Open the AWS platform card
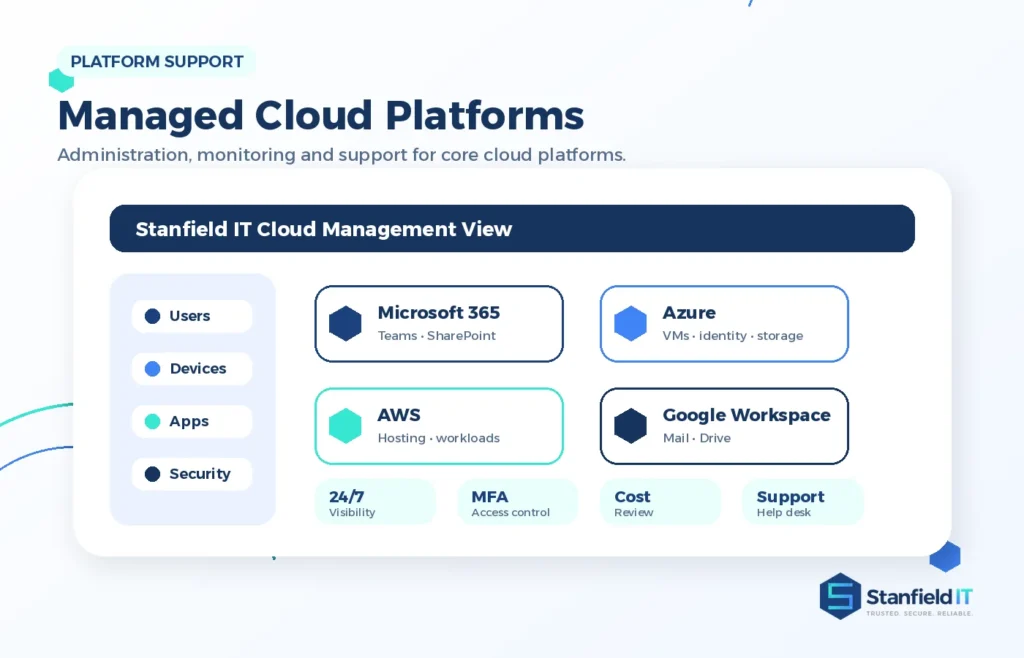The image size is (1024, 658). [439, 426]
